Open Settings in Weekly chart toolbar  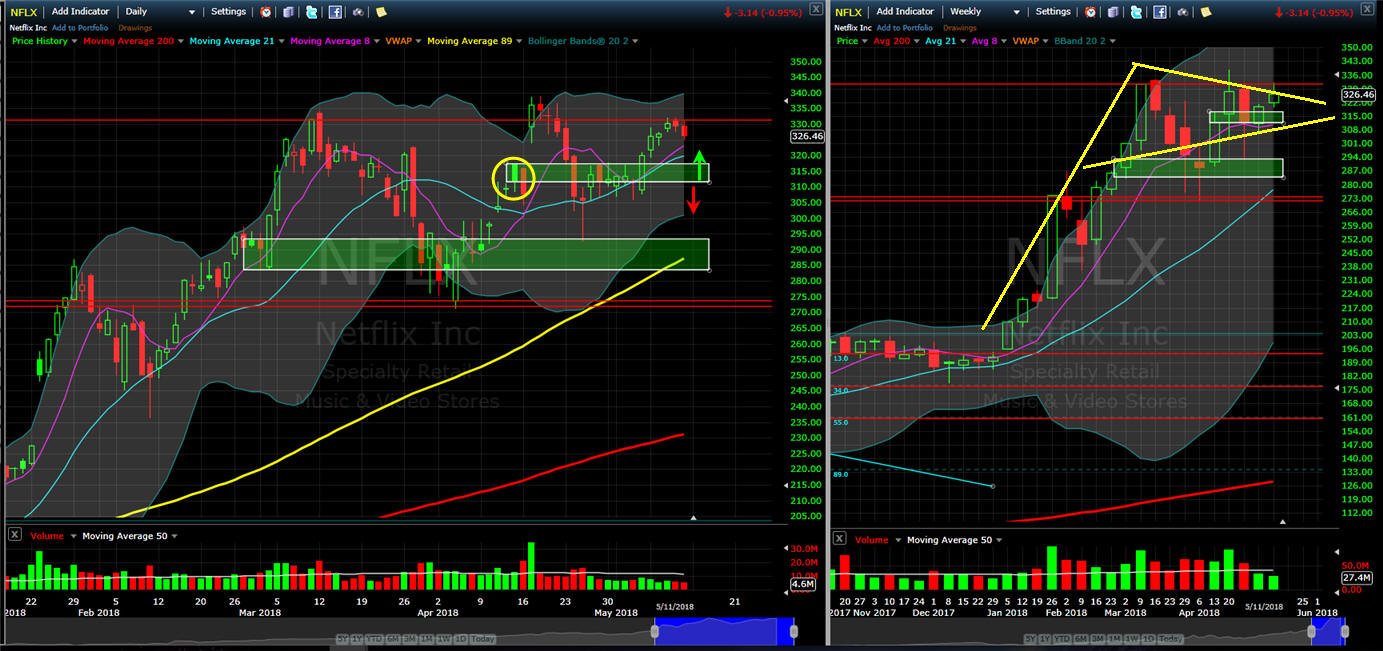click(x=1053, y=12)
